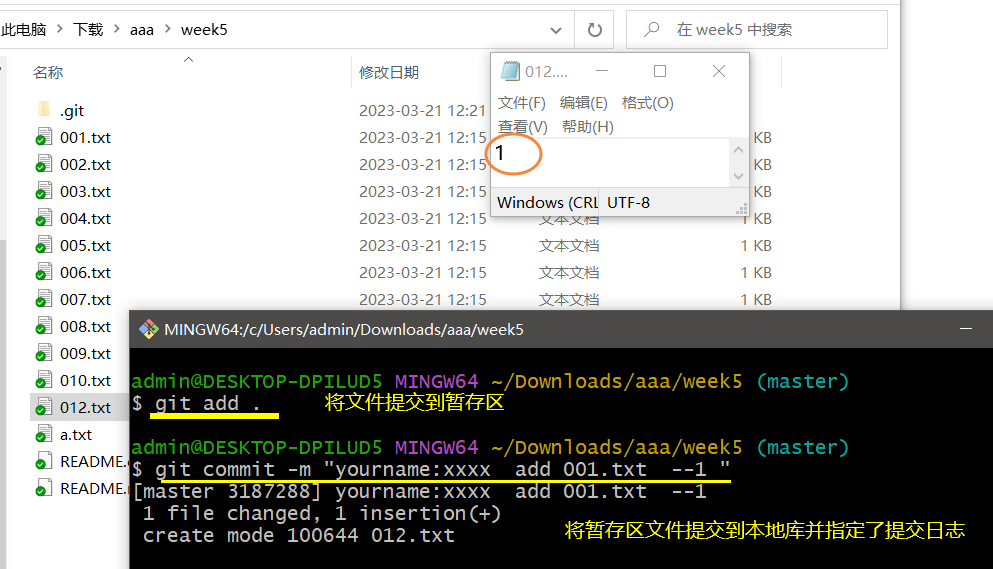993x569 pixels.
Task: Sort files by 修改日期 column header
Action: (389, 72)
